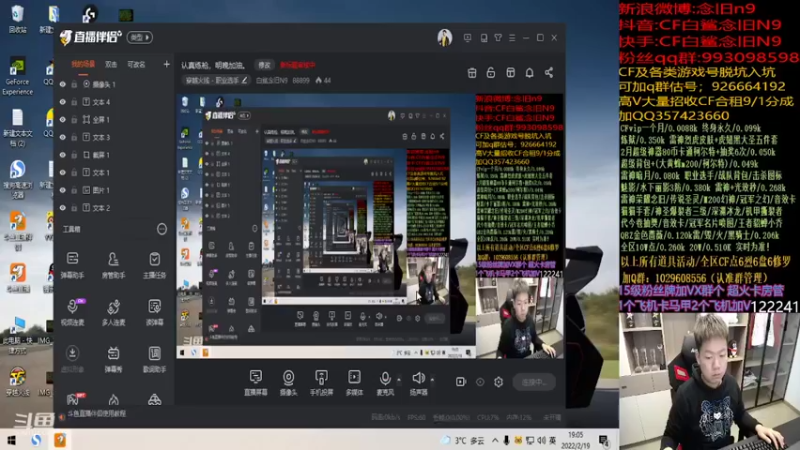The image size is (800, 450).
Task: Open the 房管助手 tool
Action: click(113, 265)
